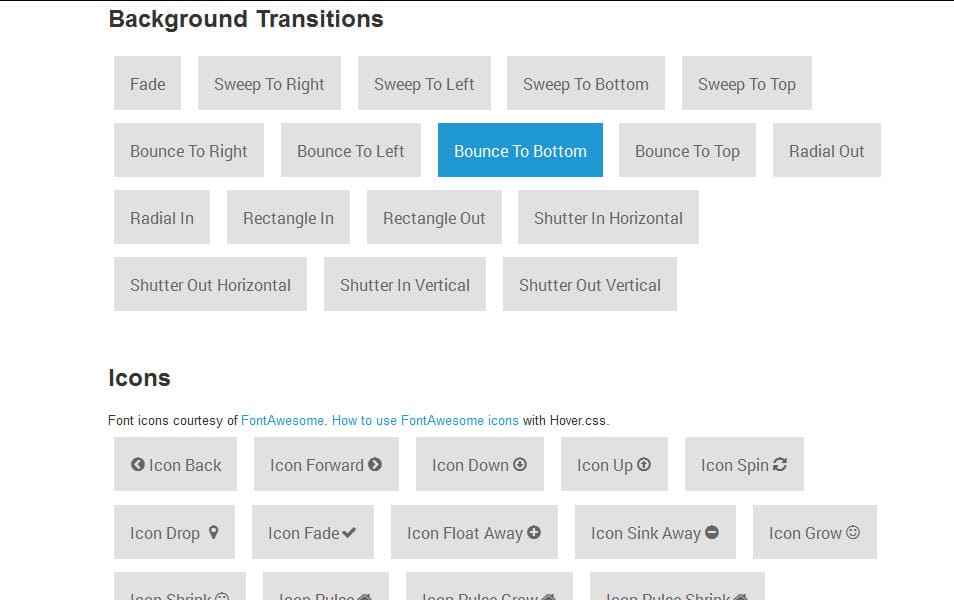Deselect the highlighted Bounce To Bottom effect
The height and width of the screenshot is (600, 954).
[x=520, y=150]
